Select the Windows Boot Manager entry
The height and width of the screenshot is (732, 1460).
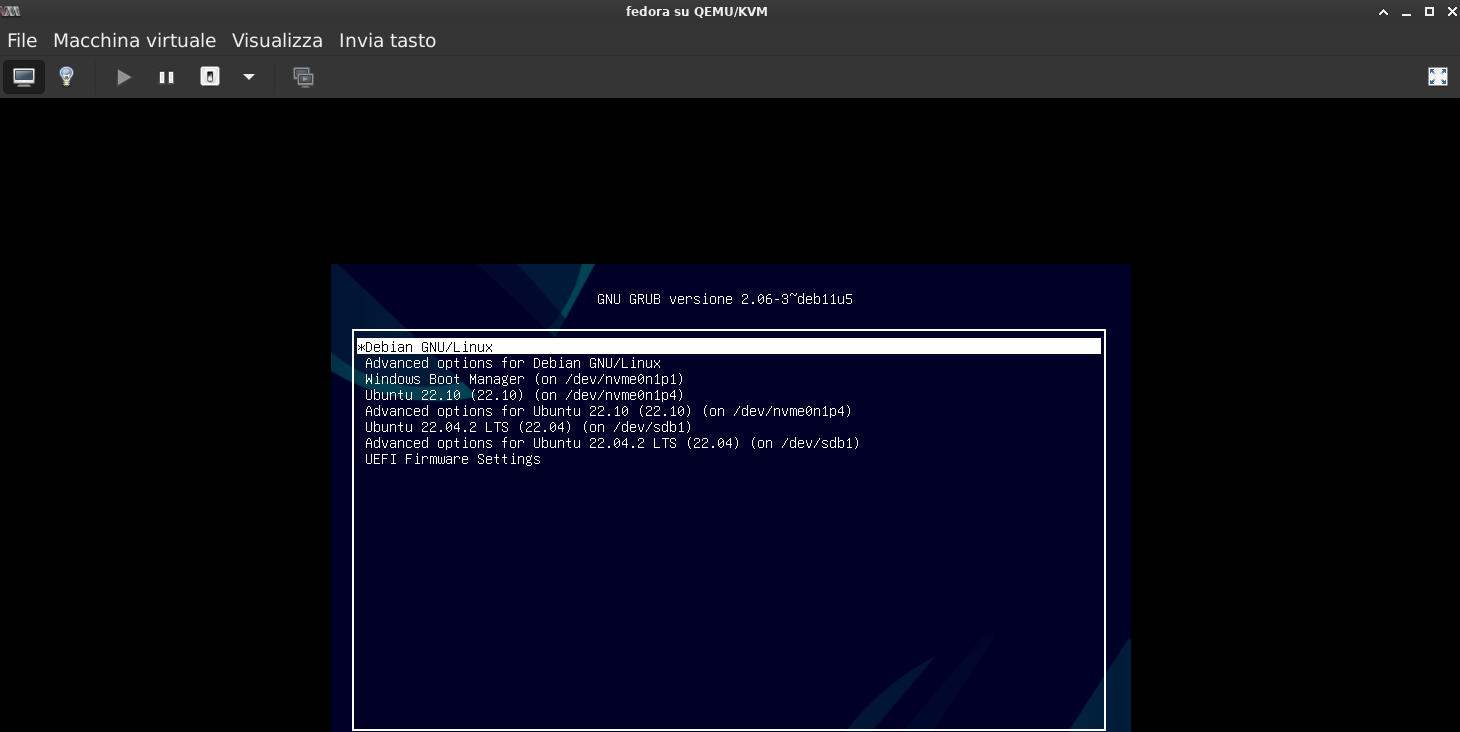click(x=524, y=379)
